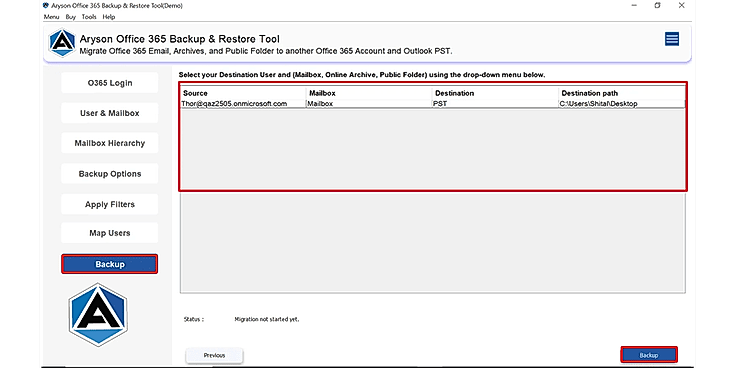Open the Backup Options step

click(110, 174)
